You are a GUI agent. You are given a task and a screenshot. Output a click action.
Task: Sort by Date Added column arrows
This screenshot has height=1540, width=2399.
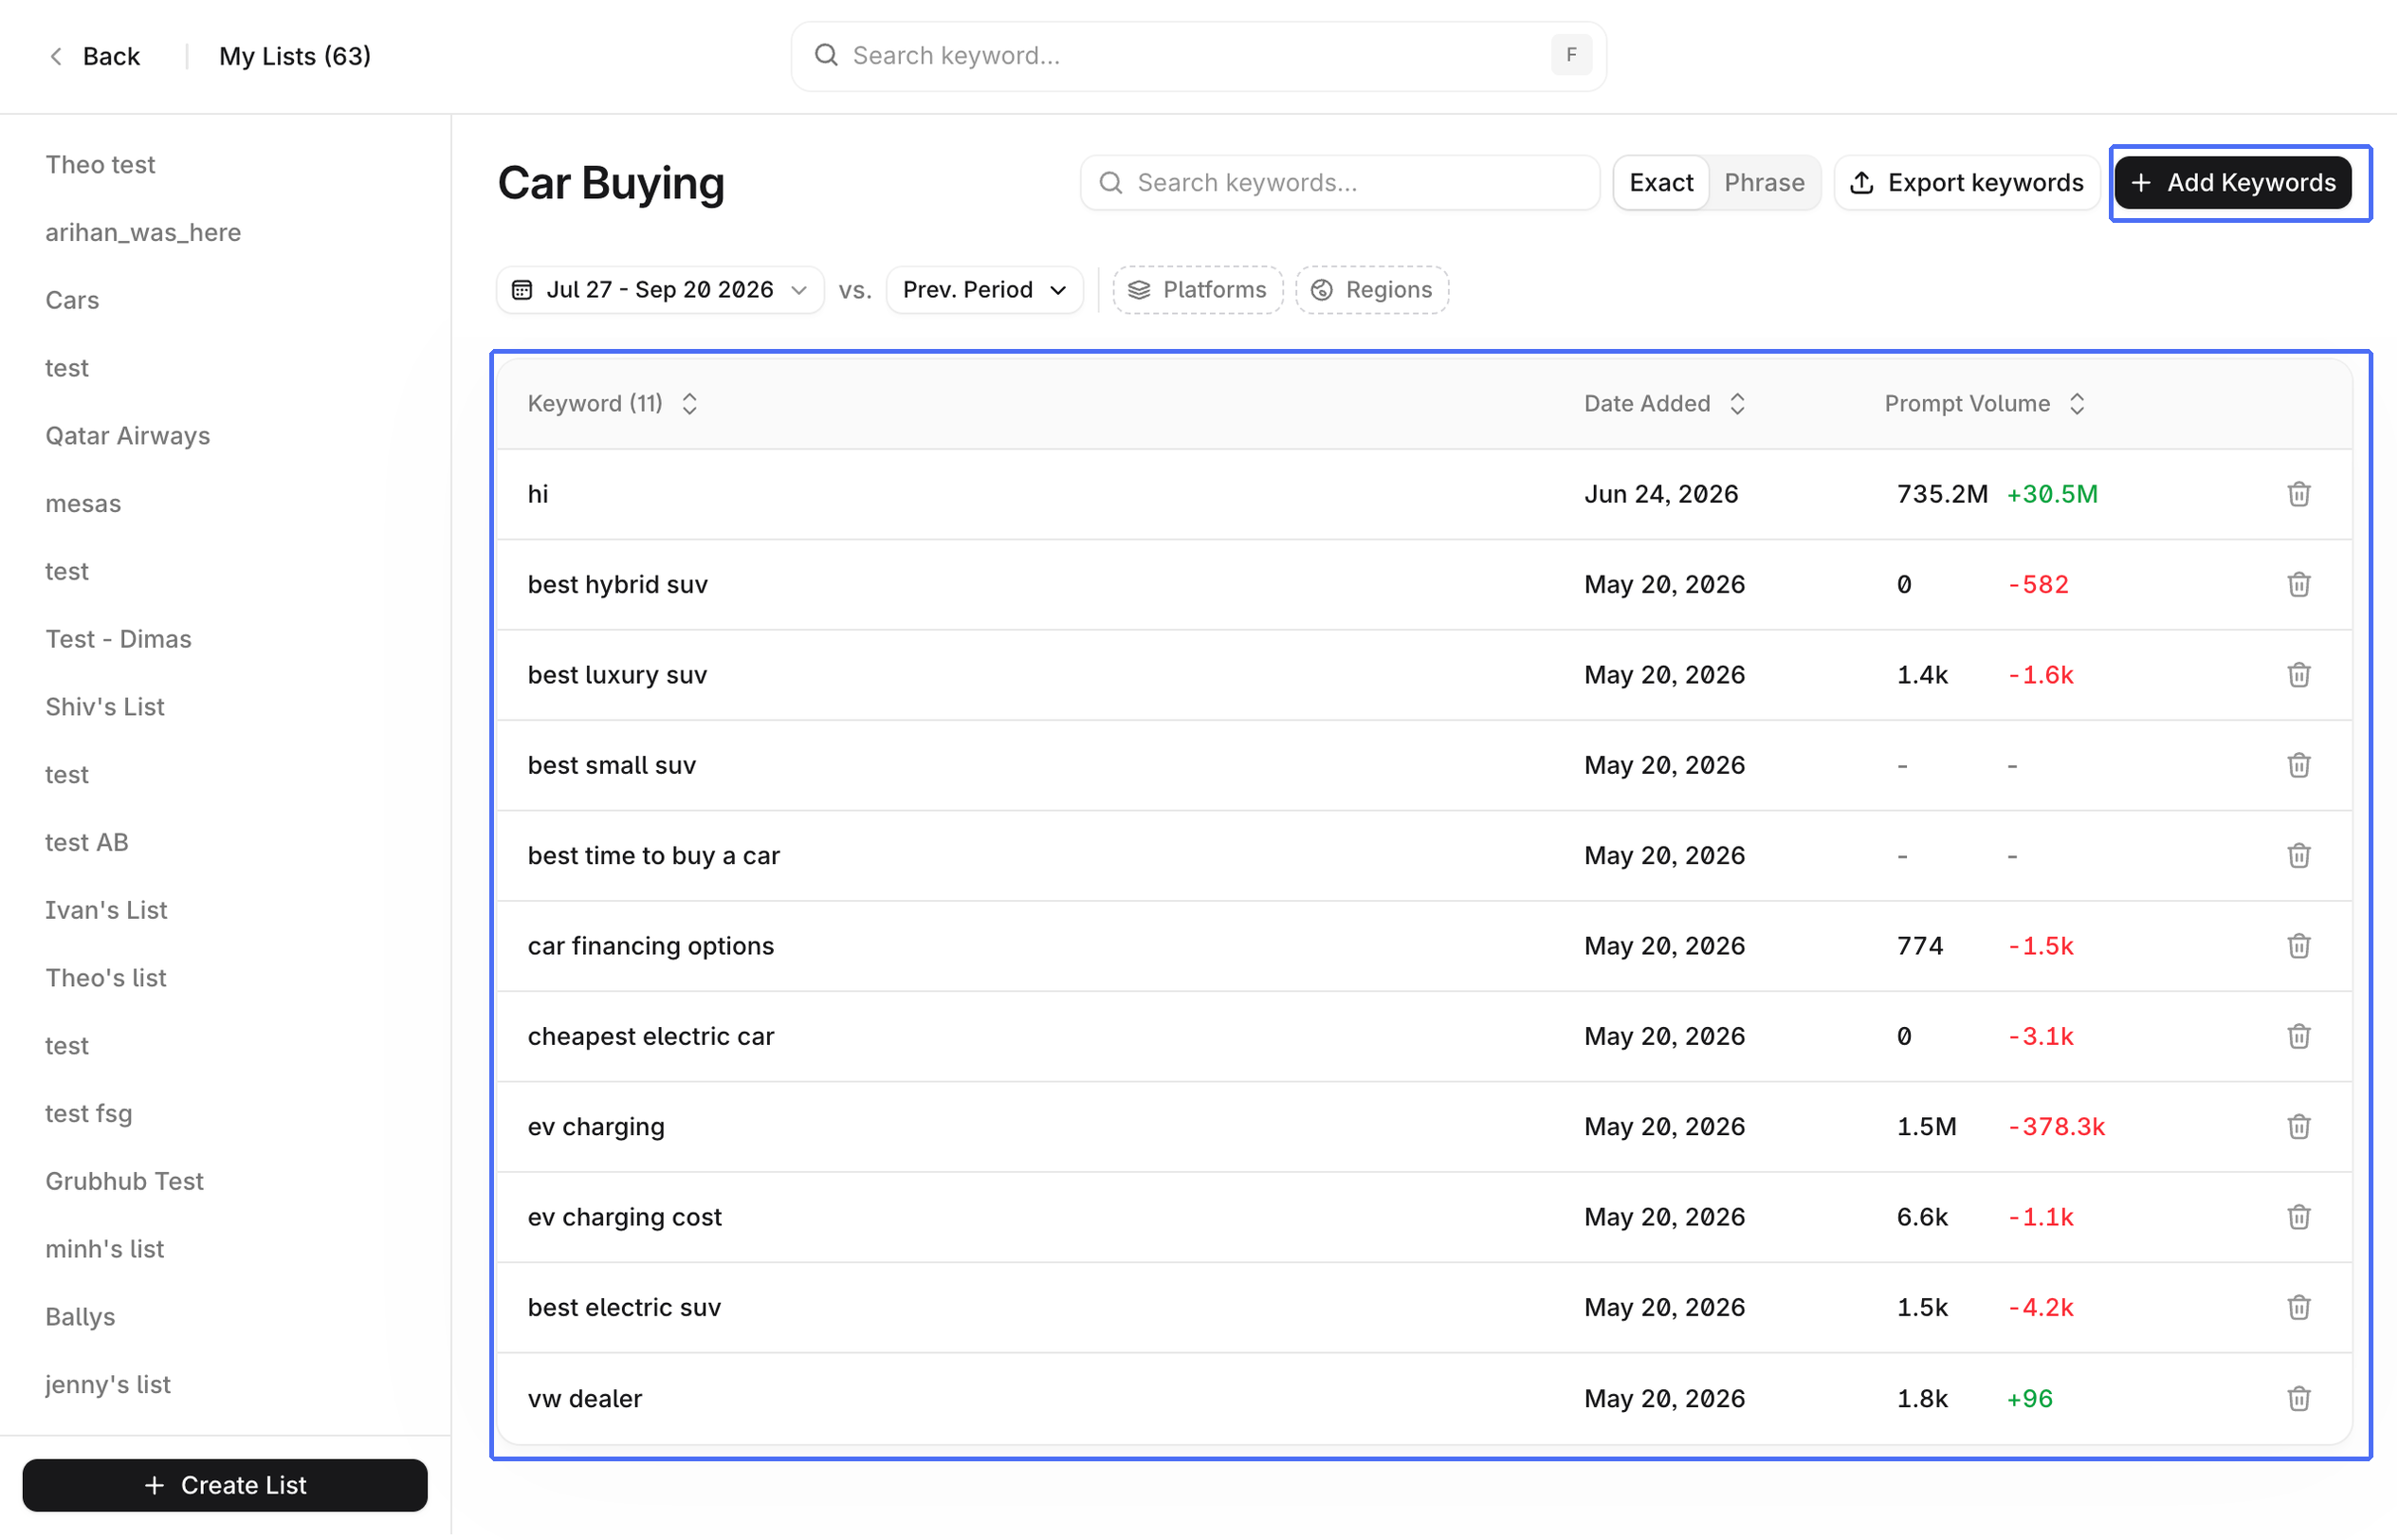[1737, 404]
